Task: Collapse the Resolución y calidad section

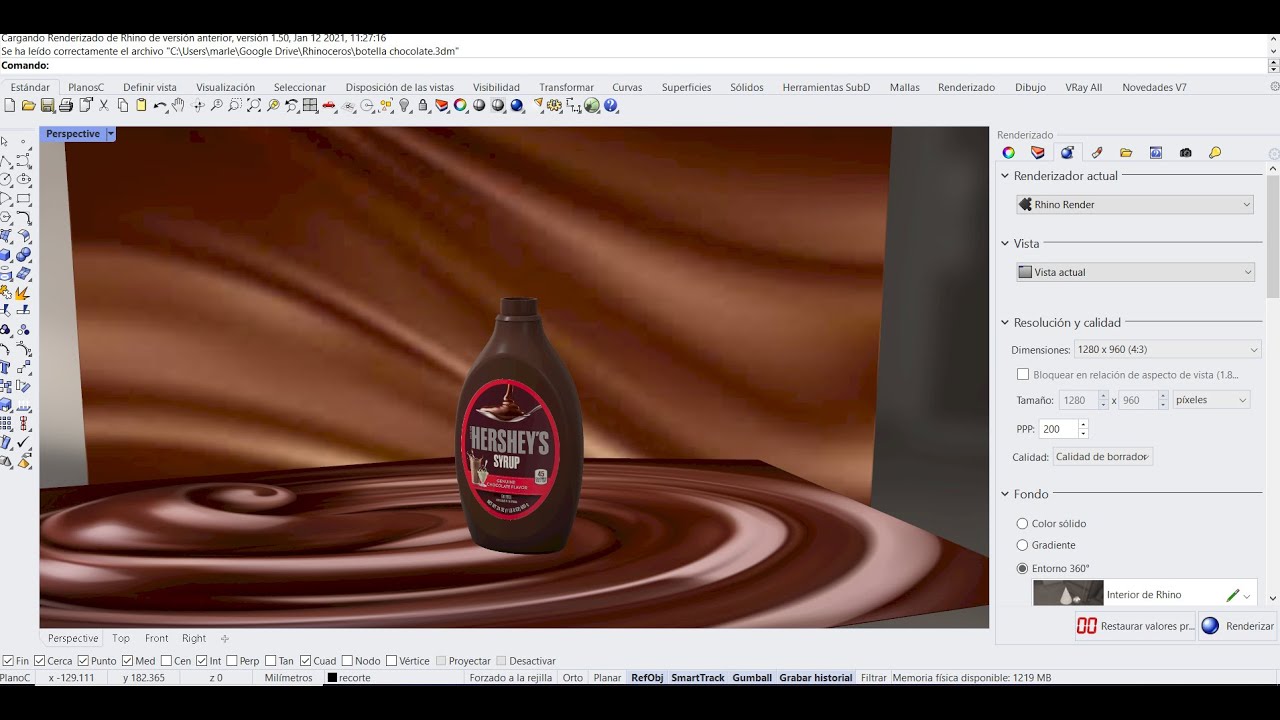Action: pyautogui.click(x=1005, y=323)
